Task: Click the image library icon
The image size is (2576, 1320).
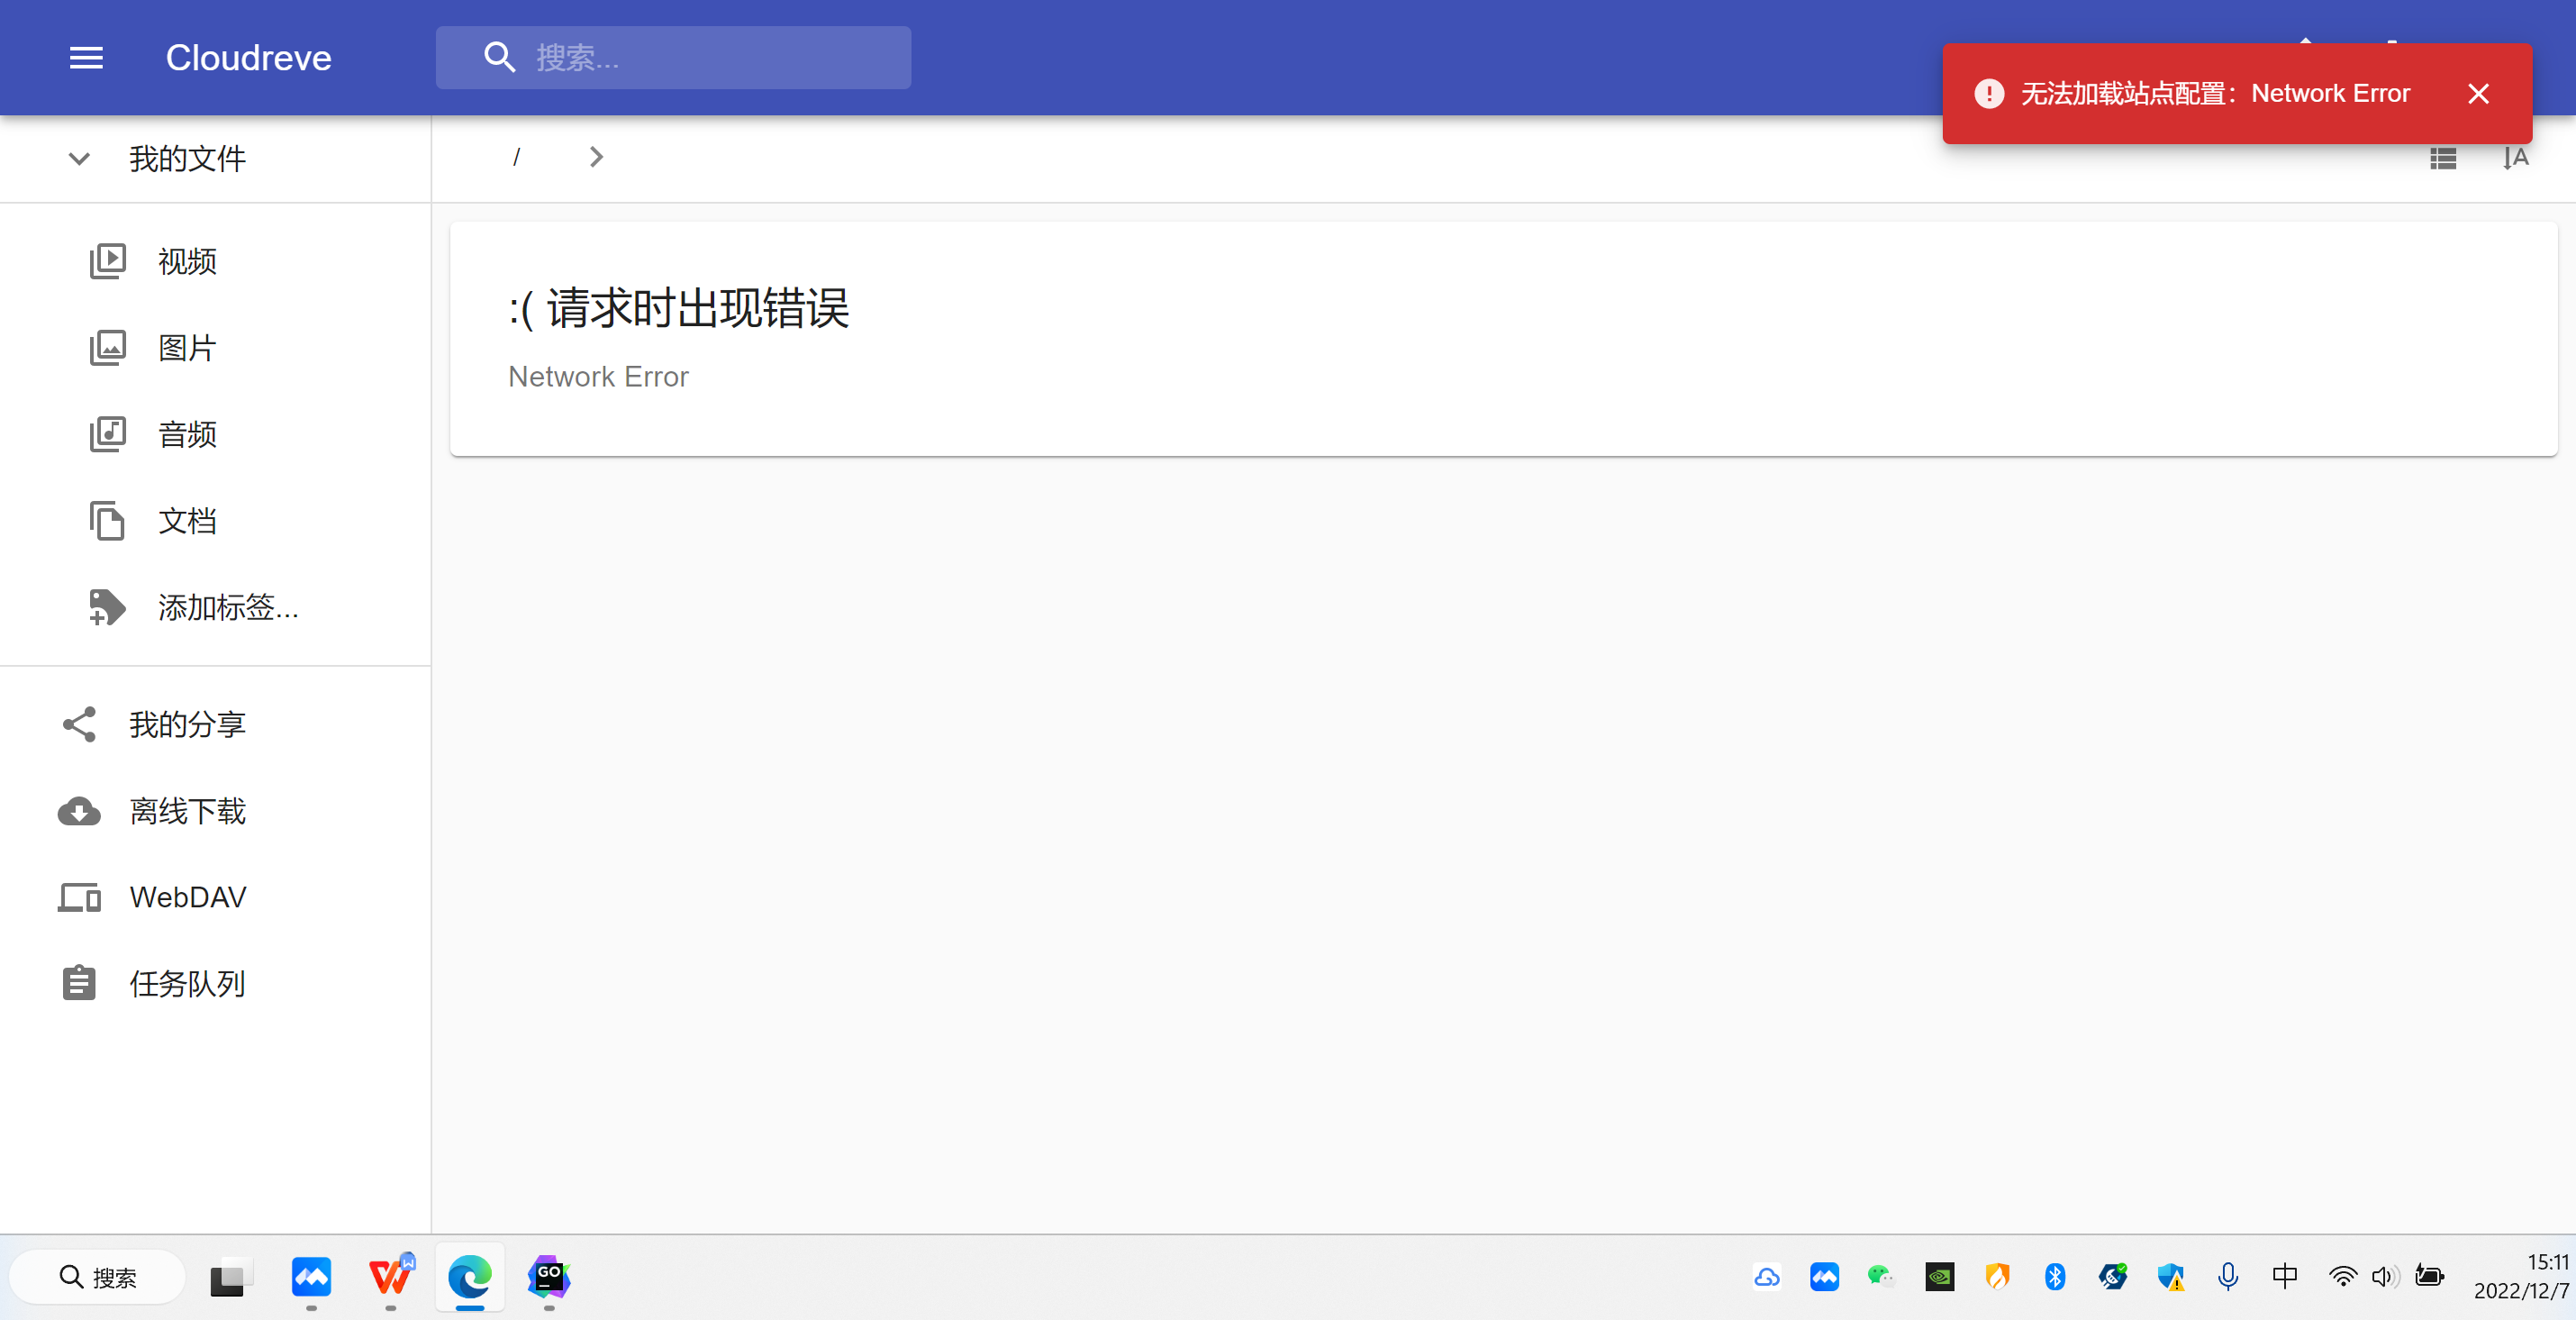Action: click(x=108, y=348)
